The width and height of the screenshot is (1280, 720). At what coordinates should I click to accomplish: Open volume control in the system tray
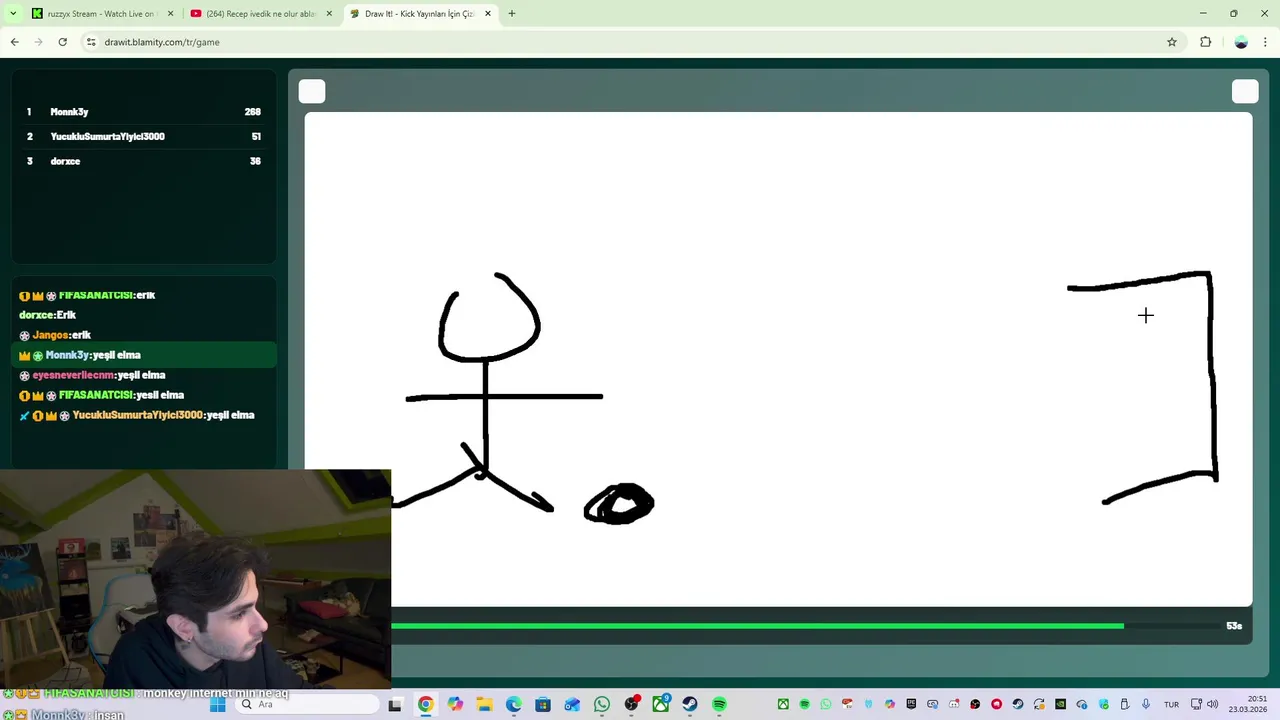coord(1213,705)
